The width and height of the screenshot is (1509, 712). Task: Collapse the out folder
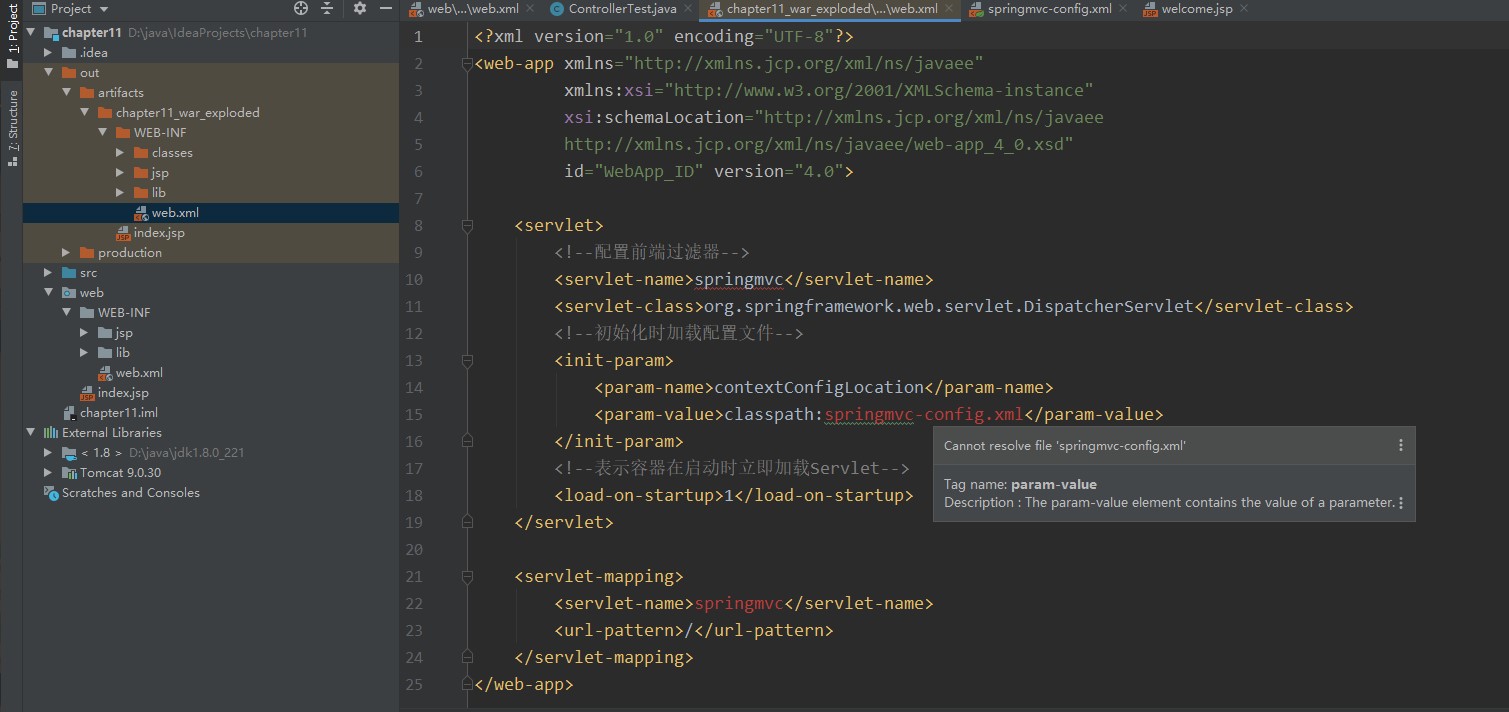tap(49, 73)
